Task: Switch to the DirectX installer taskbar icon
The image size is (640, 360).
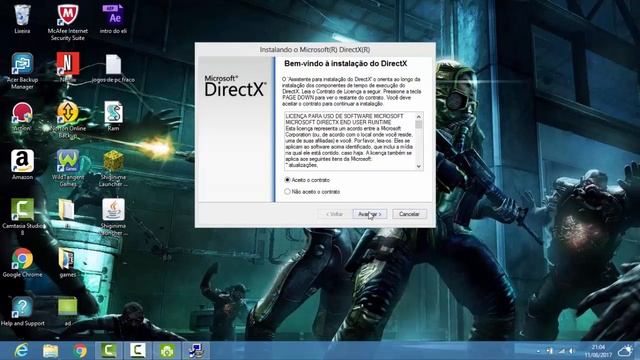Action: (196, 351)
